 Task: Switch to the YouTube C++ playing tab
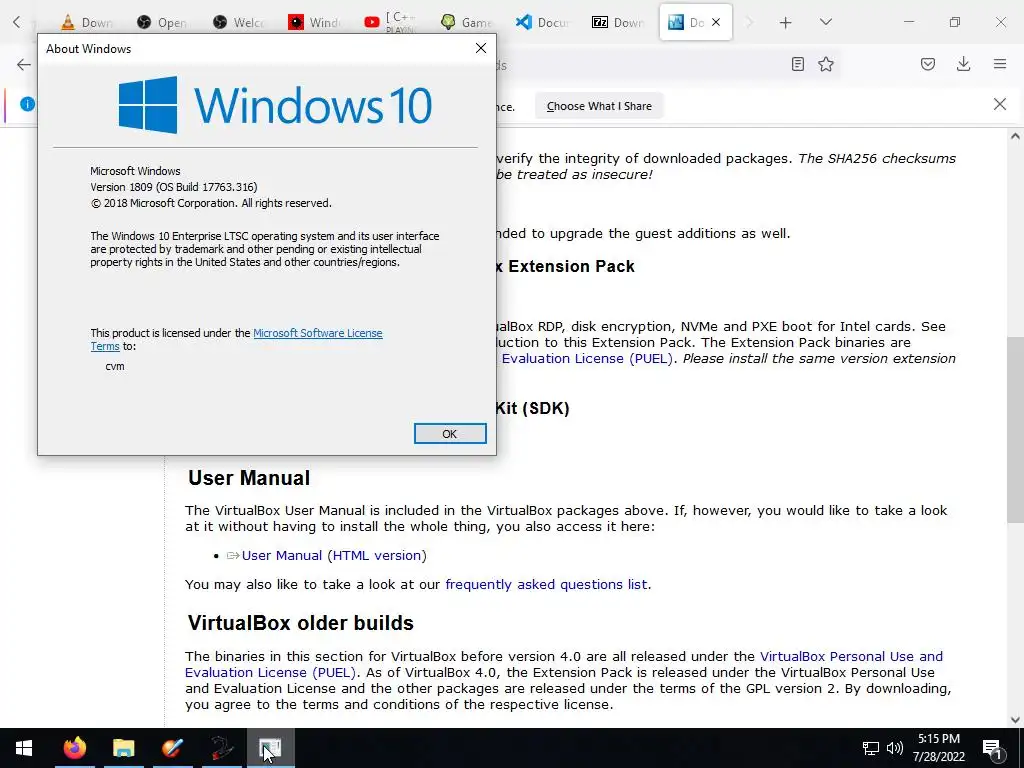click(391, 22)
